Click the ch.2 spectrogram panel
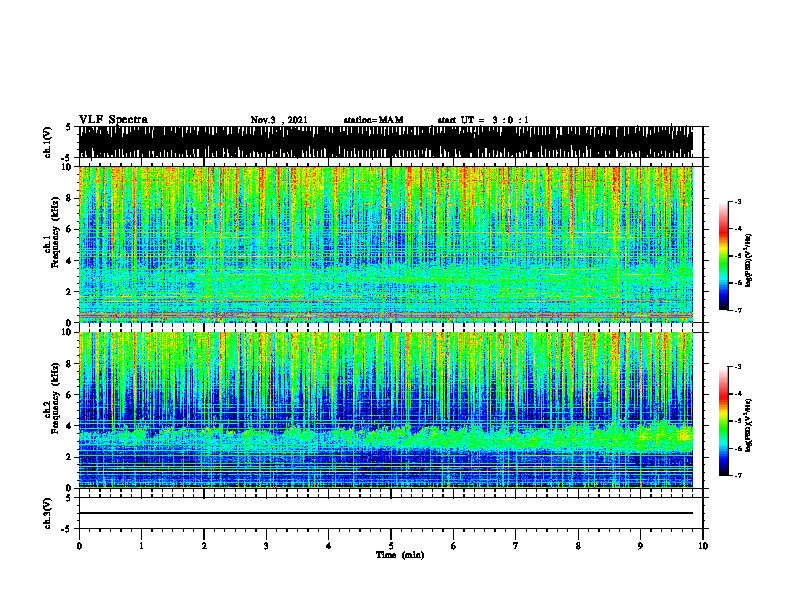Viewport: 792px width, 612px height. coord(386,410)
